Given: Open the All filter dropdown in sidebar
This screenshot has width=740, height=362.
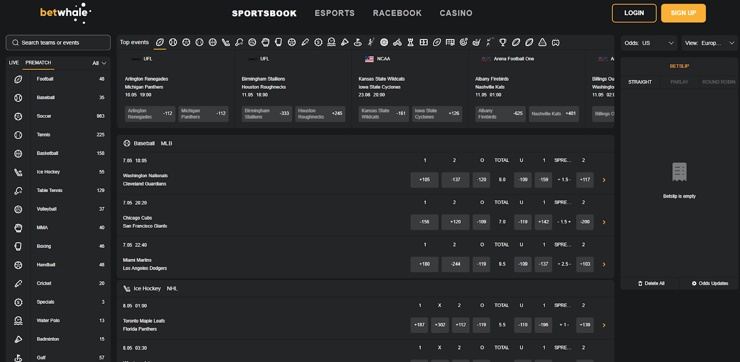Looking at the screenshot, I should click(100, 63).
